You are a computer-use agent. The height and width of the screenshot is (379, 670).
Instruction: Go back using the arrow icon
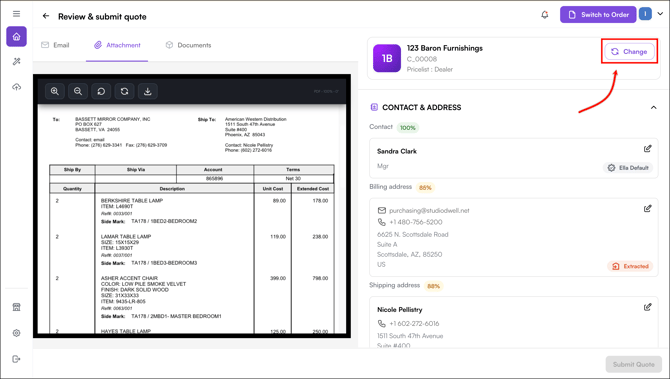click(x=46, y=16)
